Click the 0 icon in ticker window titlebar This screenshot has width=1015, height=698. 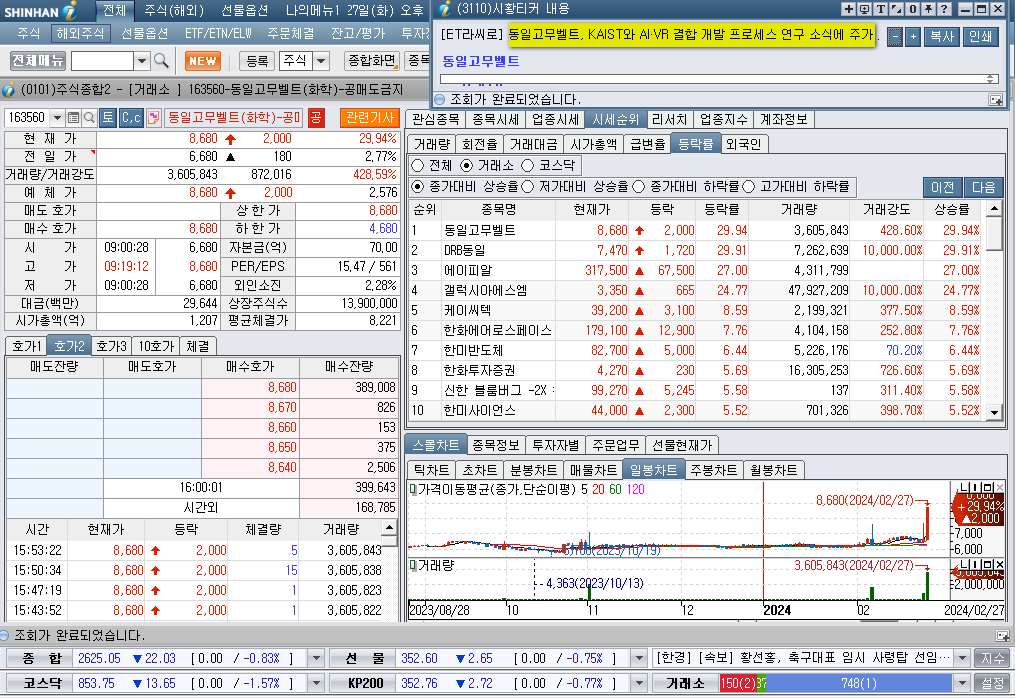click(x=912, y=9)
